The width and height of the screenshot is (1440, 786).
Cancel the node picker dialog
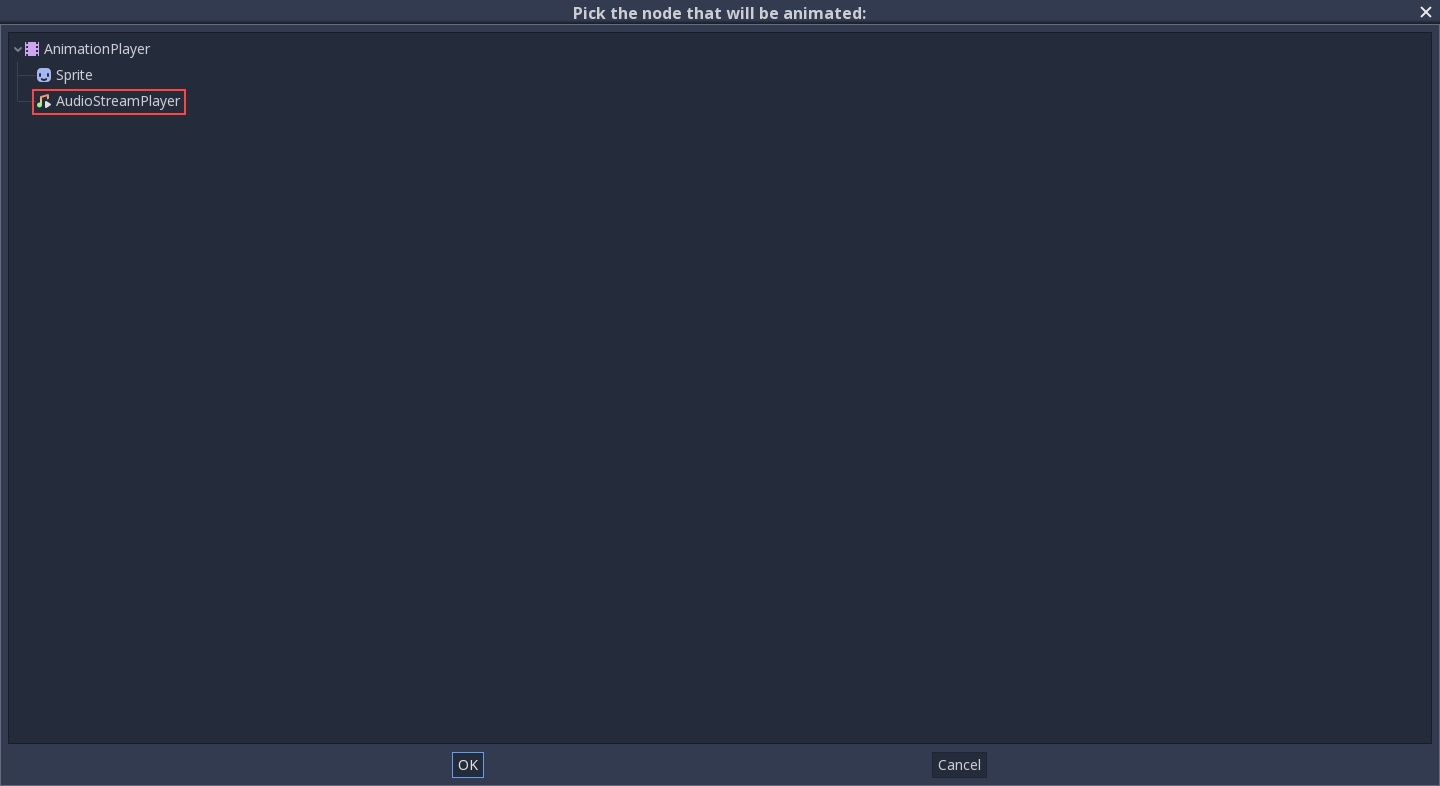pos(959,765)
